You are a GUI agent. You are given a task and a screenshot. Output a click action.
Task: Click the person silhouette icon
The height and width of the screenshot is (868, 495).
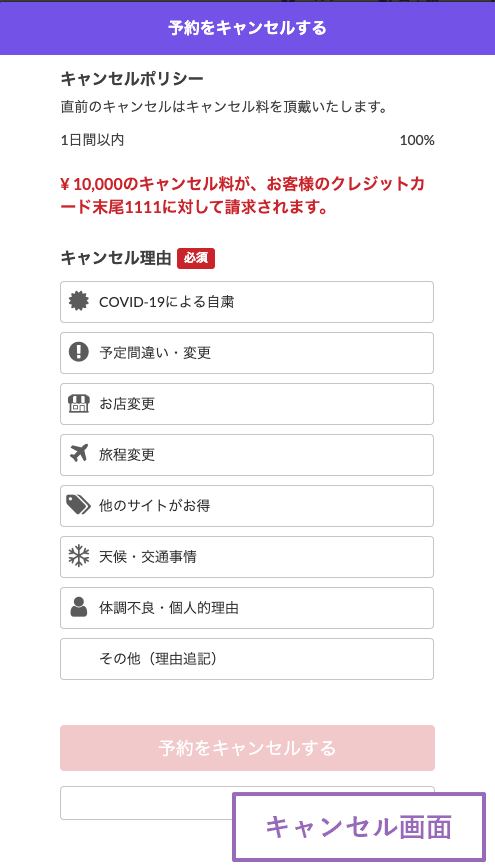[x=79, y=607]
